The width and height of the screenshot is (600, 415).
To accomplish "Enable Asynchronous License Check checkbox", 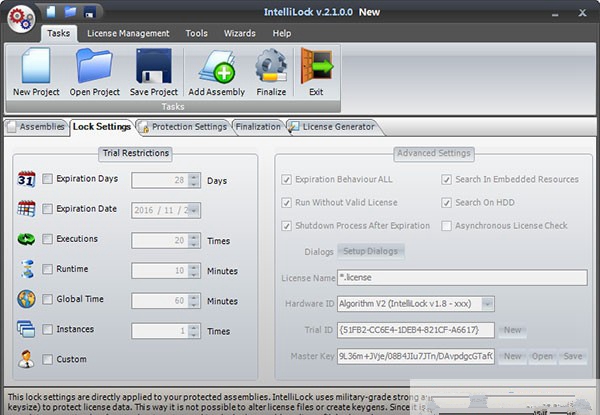I will pos(446,226).
